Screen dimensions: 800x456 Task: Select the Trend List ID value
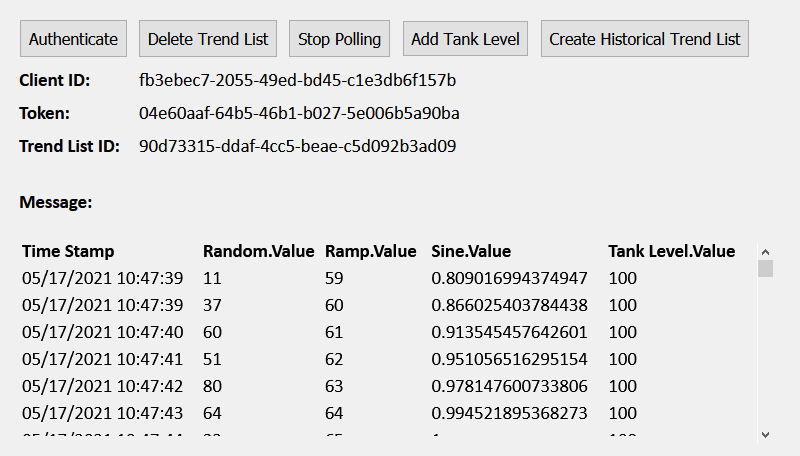[x=298, y=146]
